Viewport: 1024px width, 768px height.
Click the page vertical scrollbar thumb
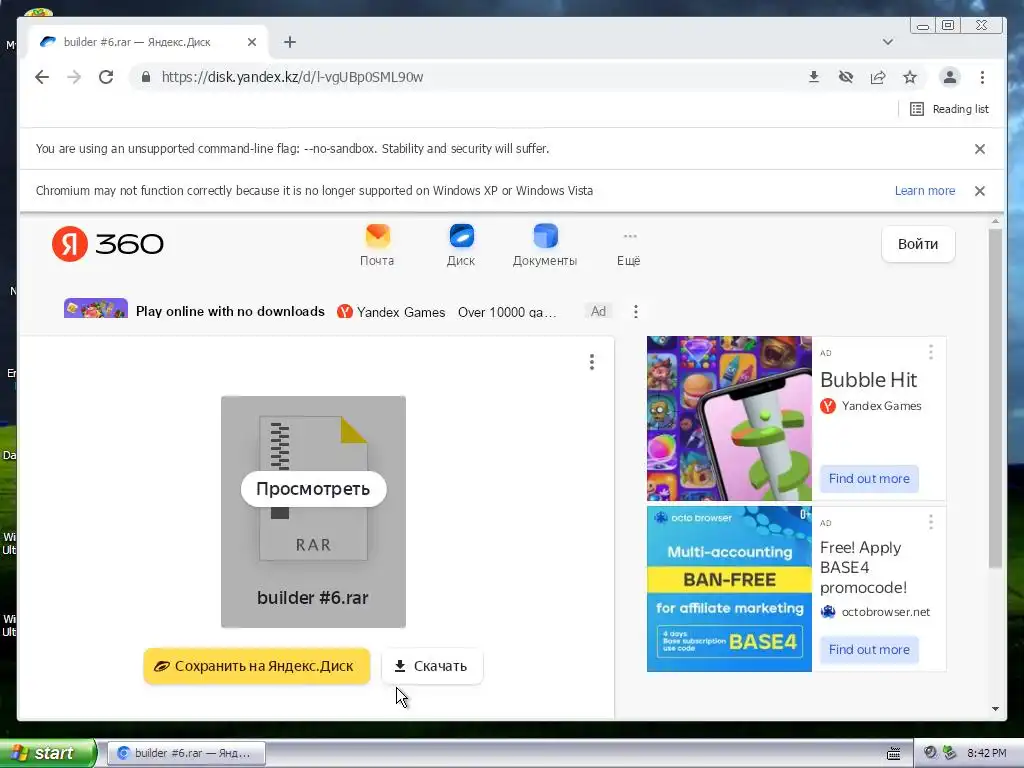(x=995, y=398)
